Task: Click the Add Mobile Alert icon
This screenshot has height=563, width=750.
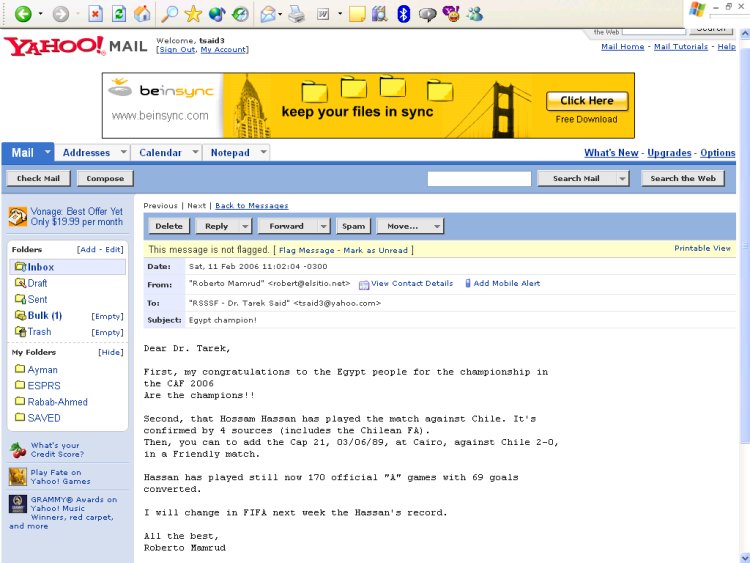Action: [x=466, y=284]
